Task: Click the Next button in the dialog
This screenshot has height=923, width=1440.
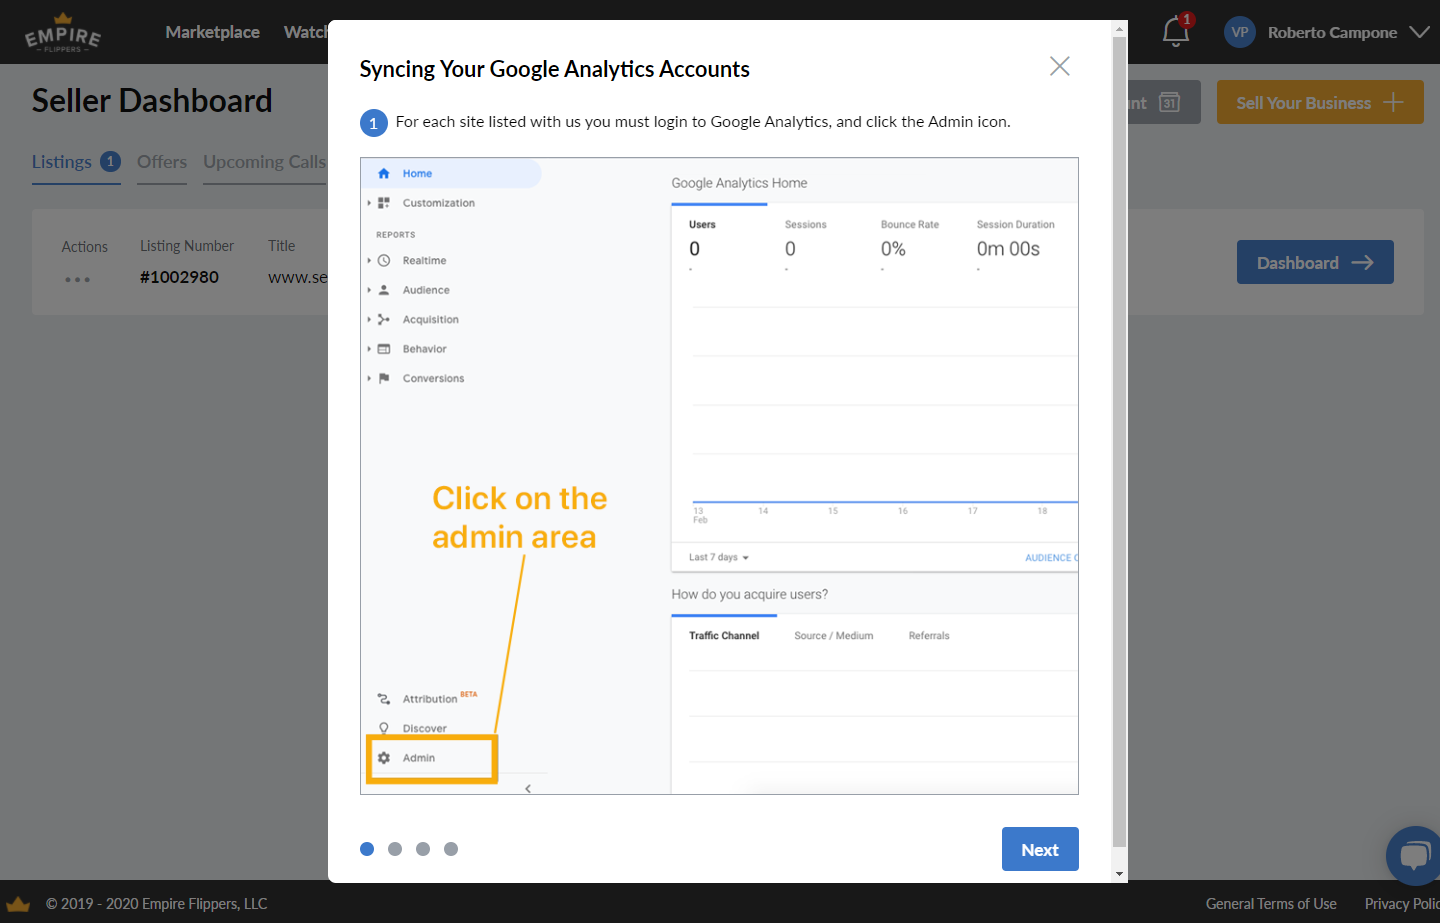Action: coord(1040,849)
